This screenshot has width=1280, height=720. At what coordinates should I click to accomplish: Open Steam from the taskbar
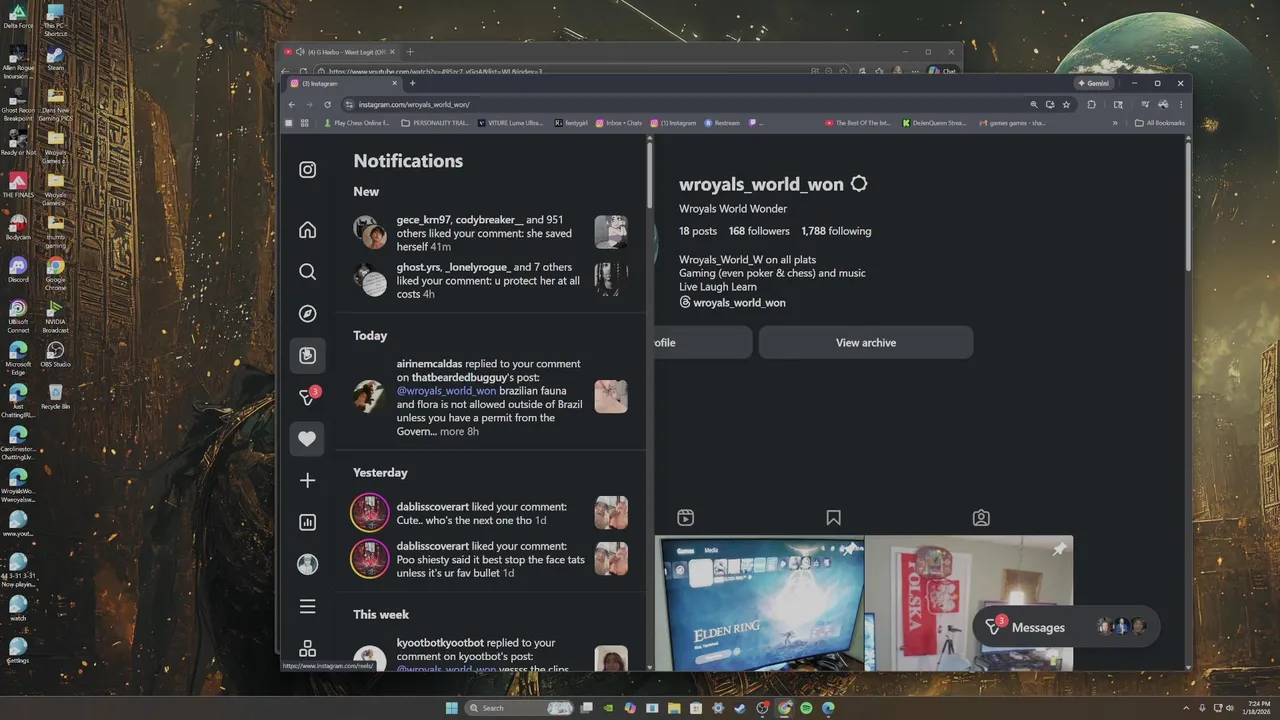740,708
